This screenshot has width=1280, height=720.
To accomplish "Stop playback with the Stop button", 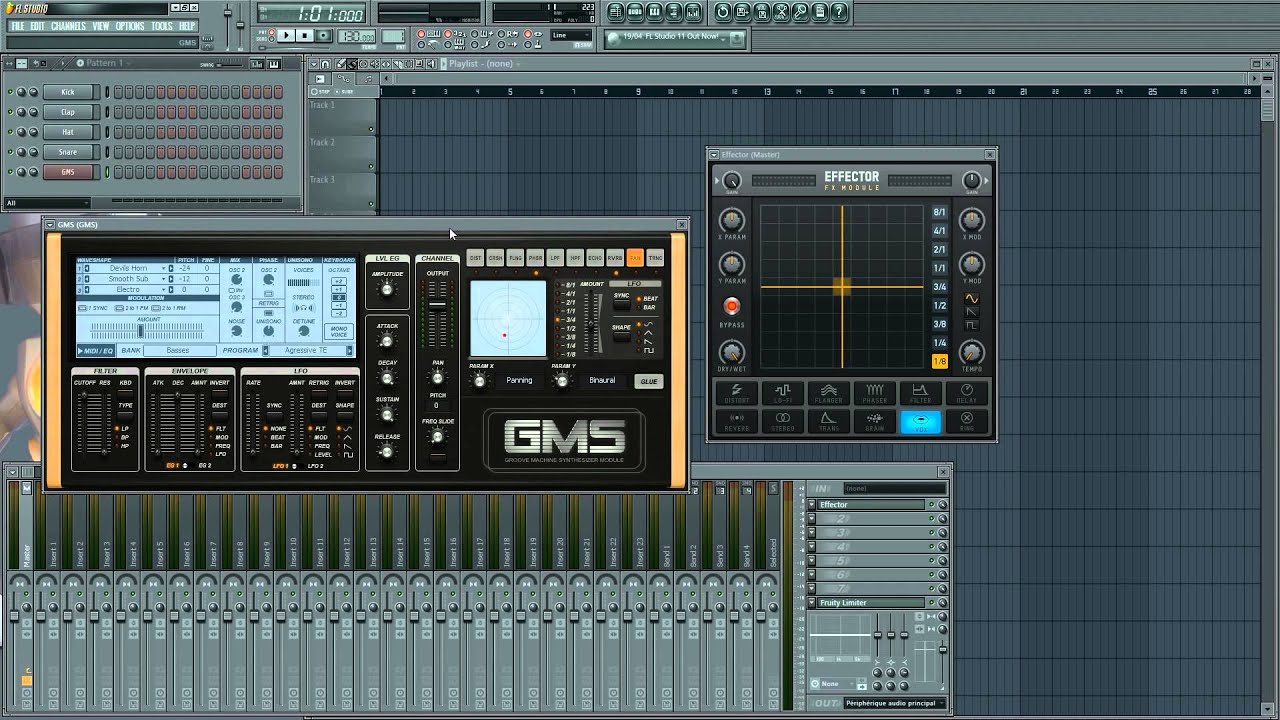I will point(305,36).
